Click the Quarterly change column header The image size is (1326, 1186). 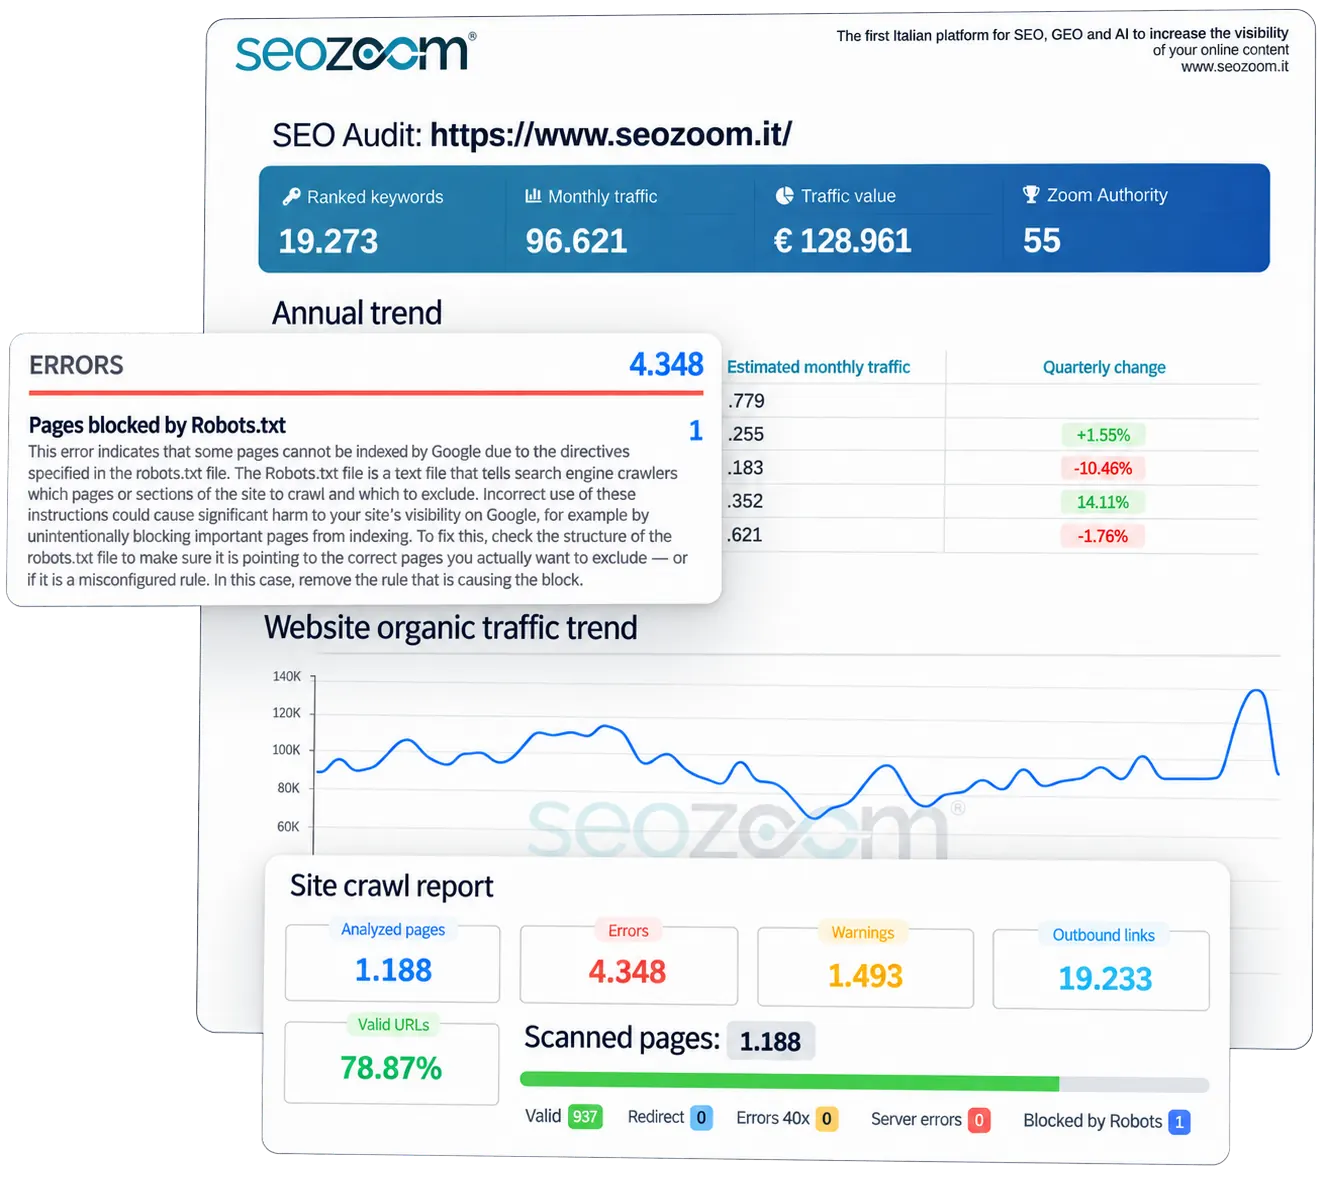click(x=1104, y=367)
